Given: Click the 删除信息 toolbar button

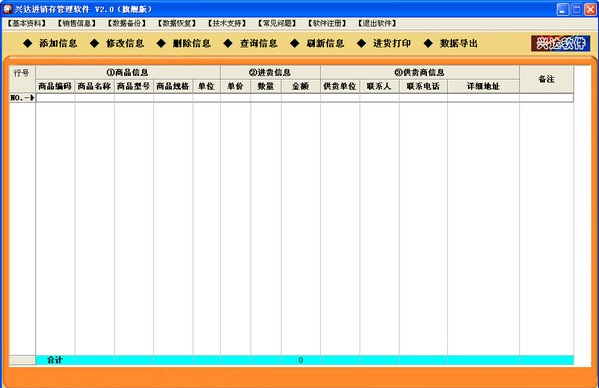Looking at the screenshot, I should point(184,44).
